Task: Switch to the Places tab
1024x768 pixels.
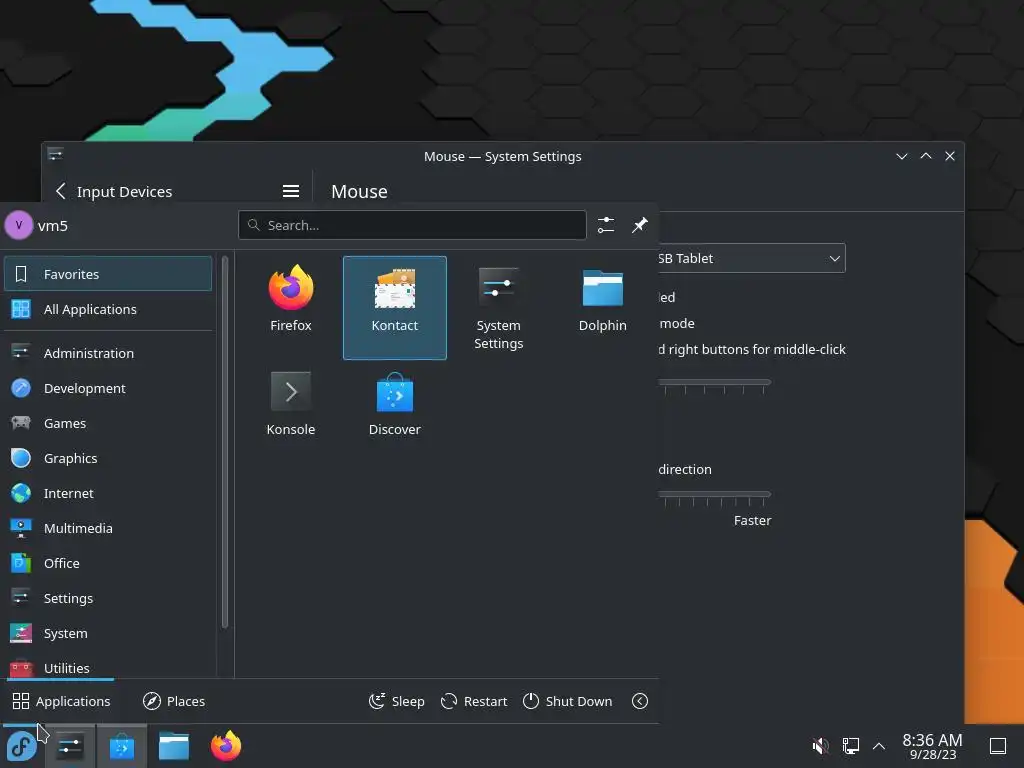Action: pyautogui.click(x=174, y=701)
